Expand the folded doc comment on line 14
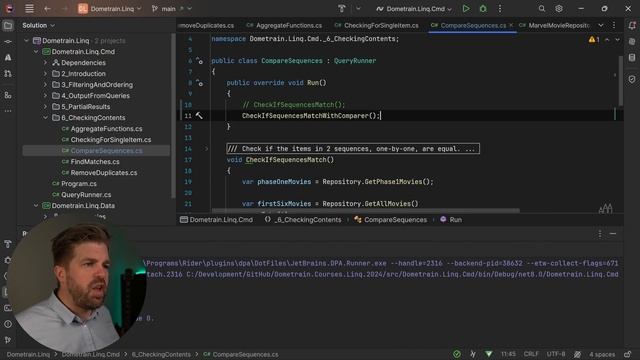 coord(206,149)
